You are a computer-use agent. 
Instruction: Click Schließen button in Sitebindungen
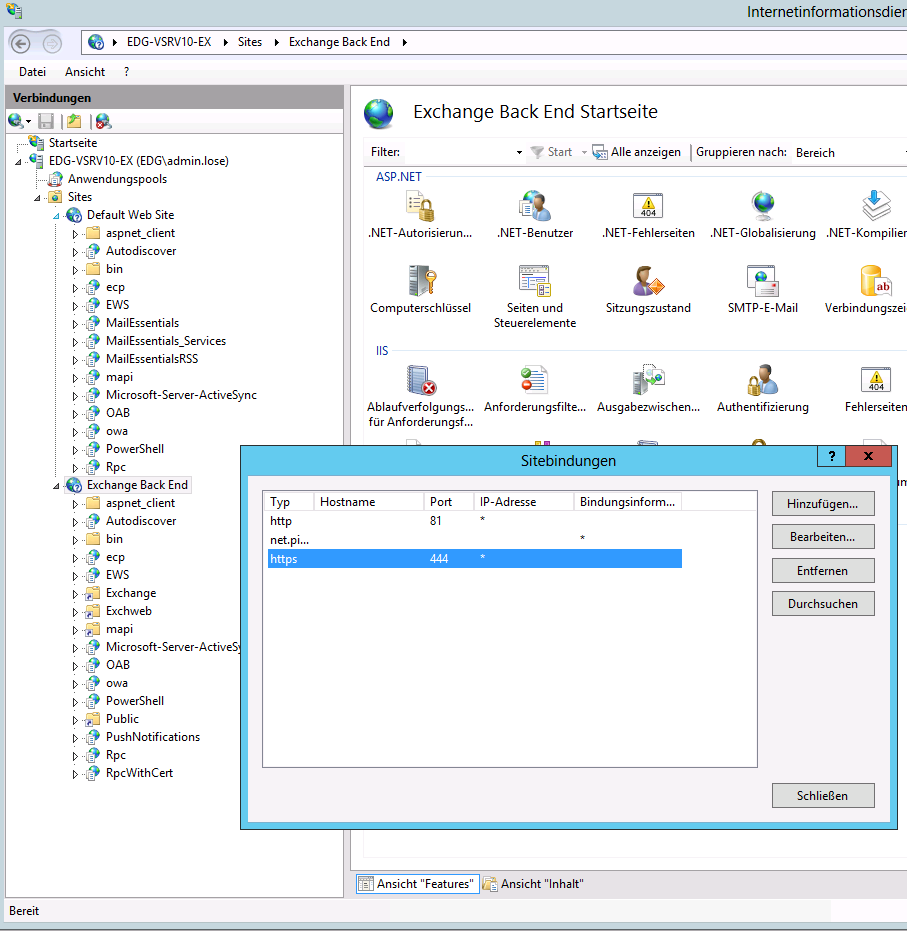(823, 796)
